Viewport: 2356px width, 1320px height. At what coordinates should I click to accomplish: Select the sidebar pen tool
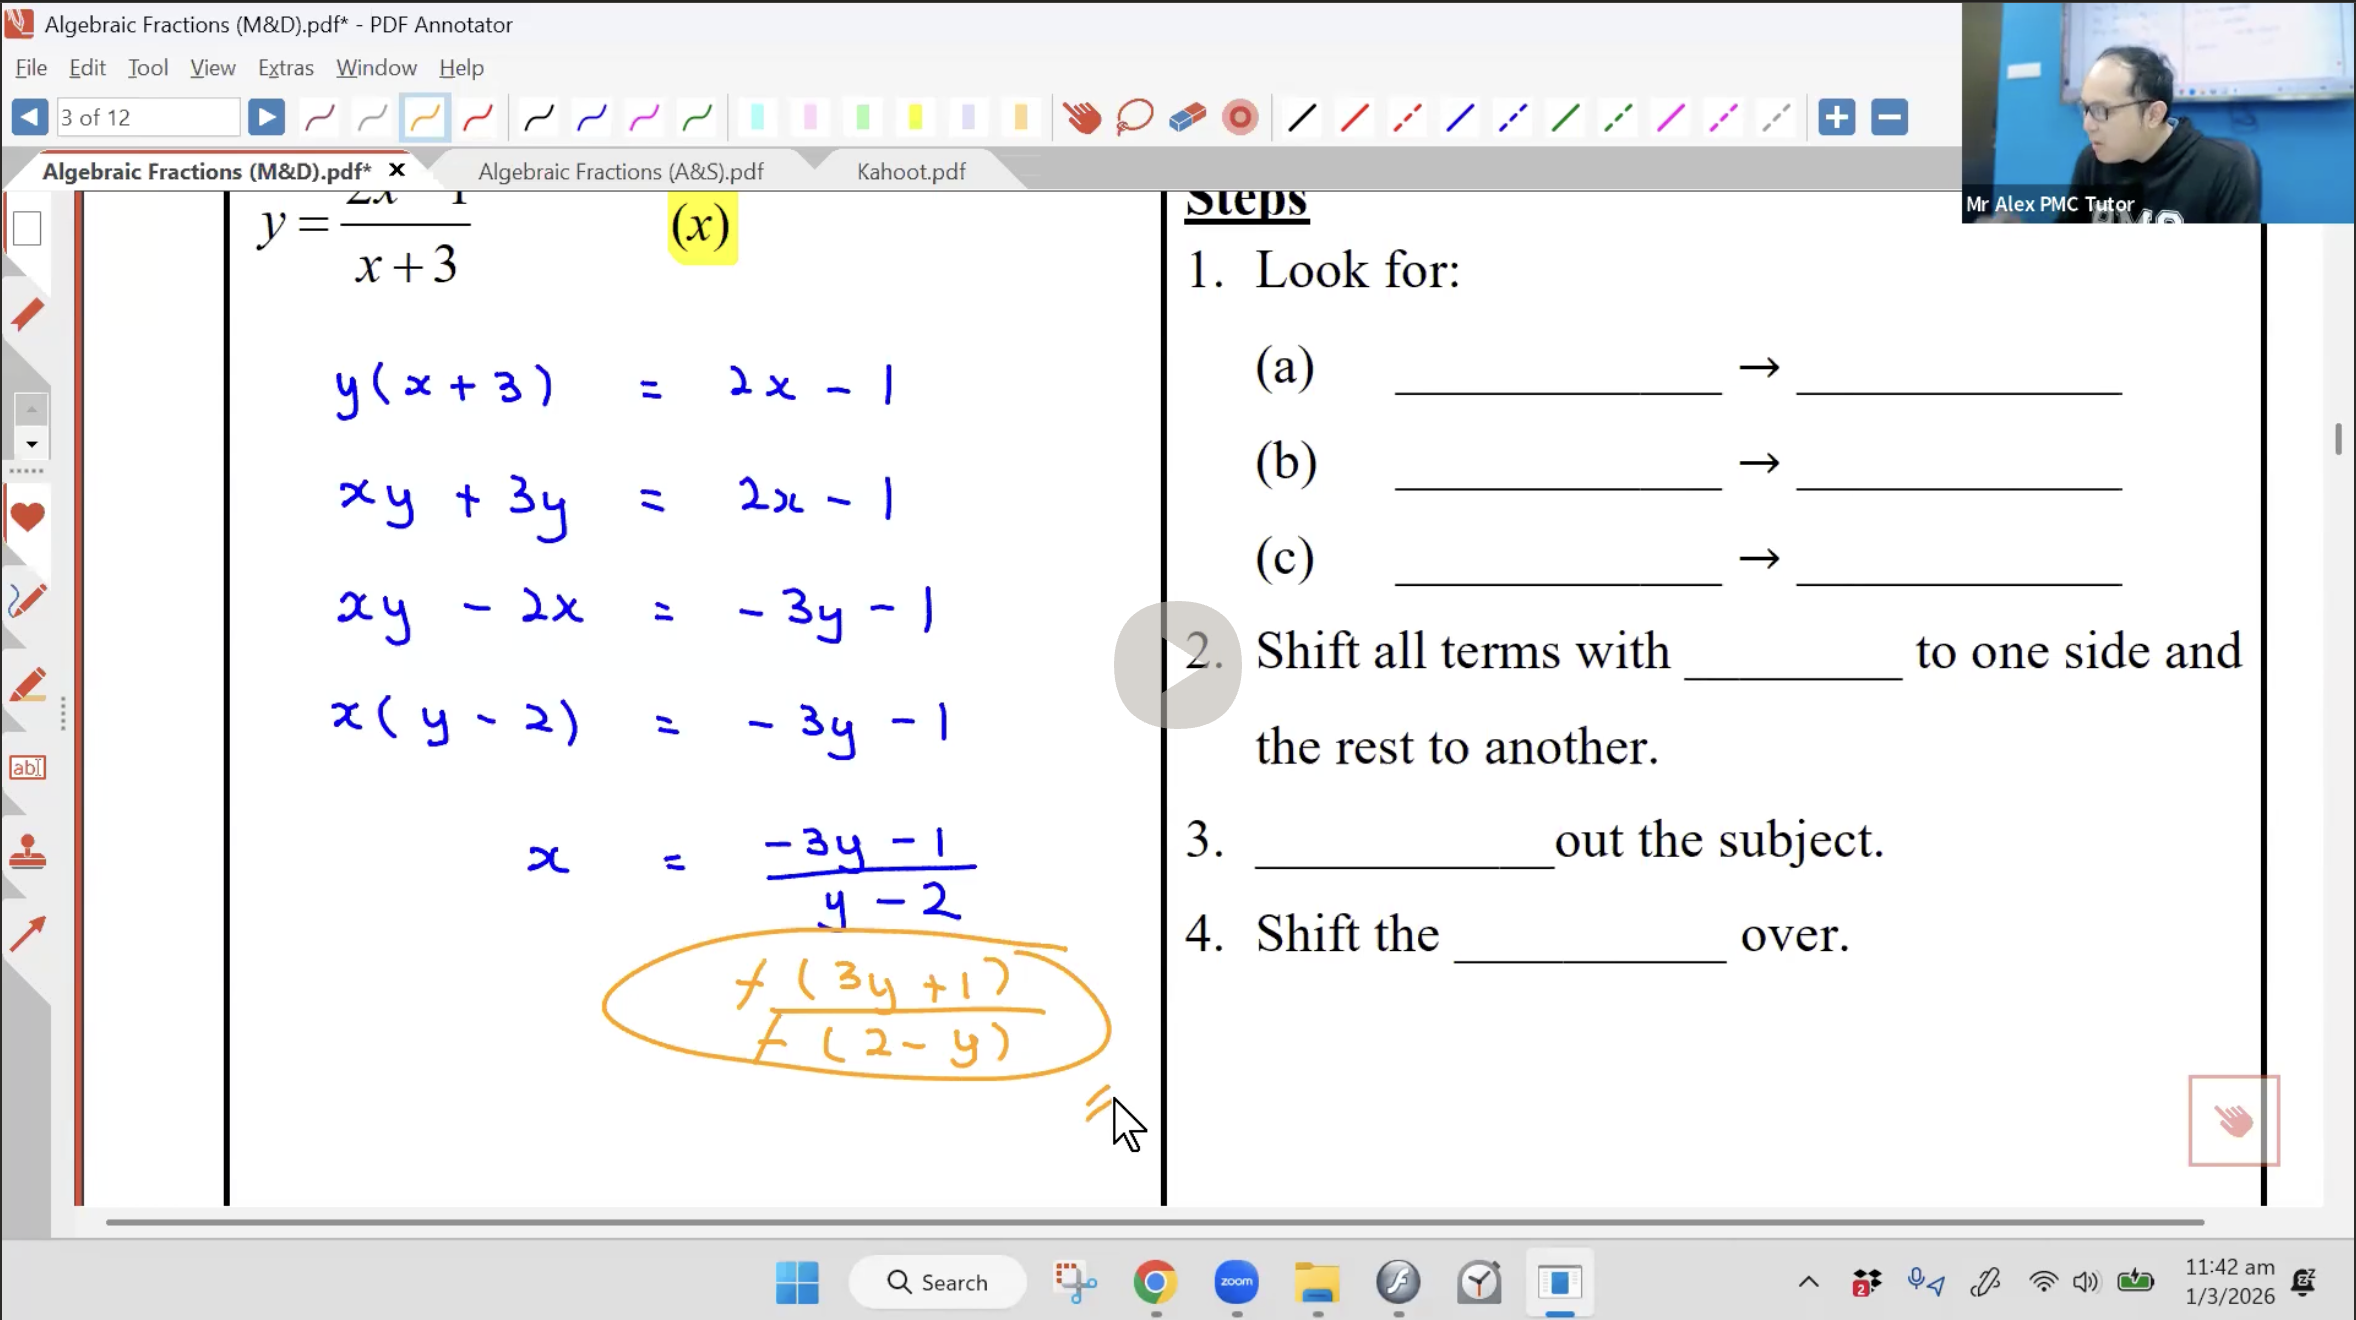pos(27,601)
